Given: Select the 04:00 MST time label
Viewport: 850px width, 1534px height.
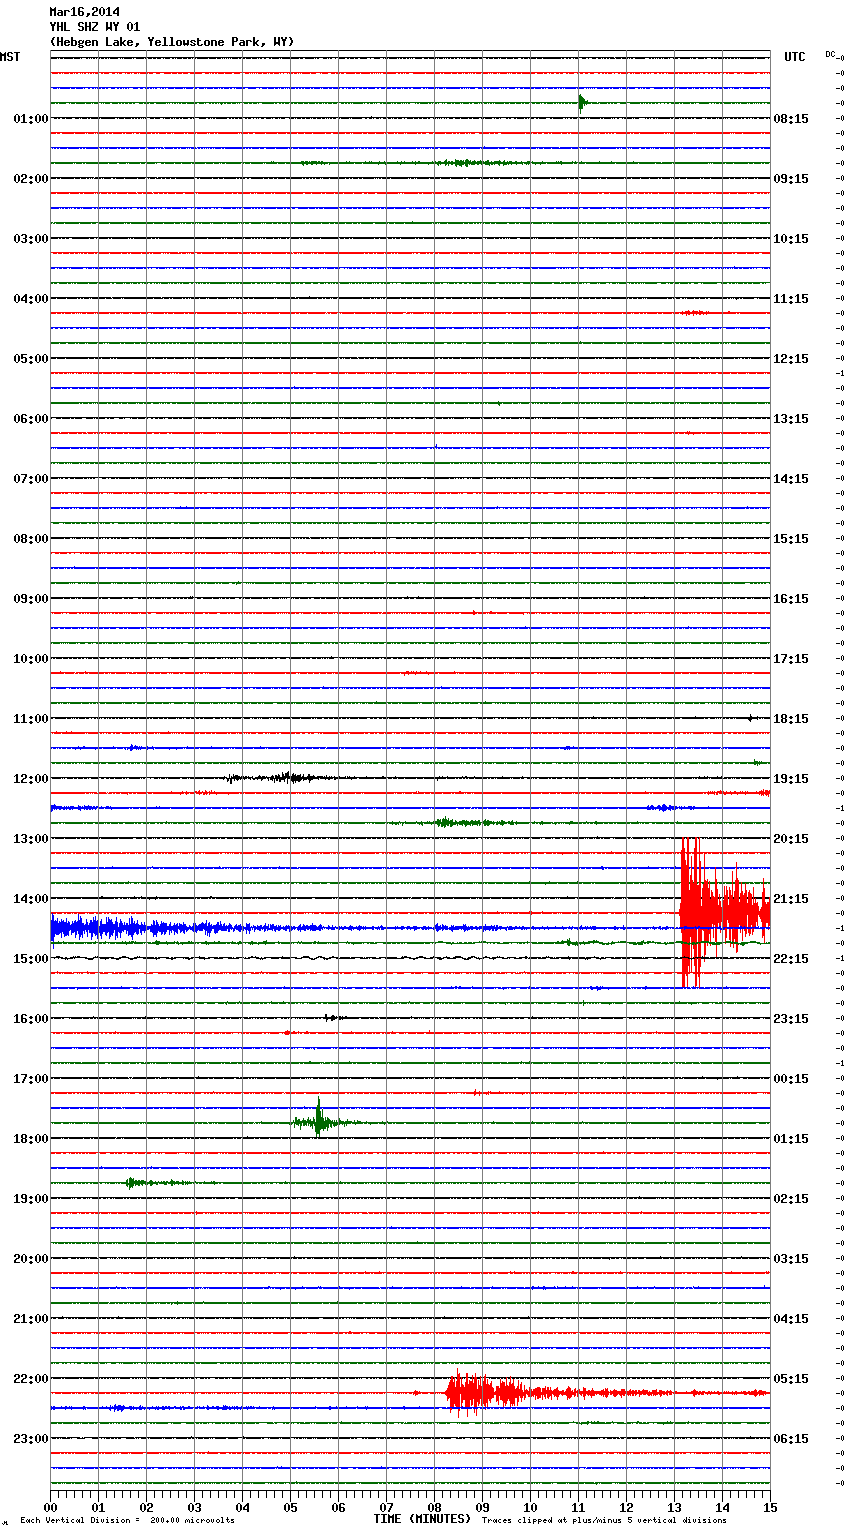Looking at the screenshot, I should click(31, 299).
